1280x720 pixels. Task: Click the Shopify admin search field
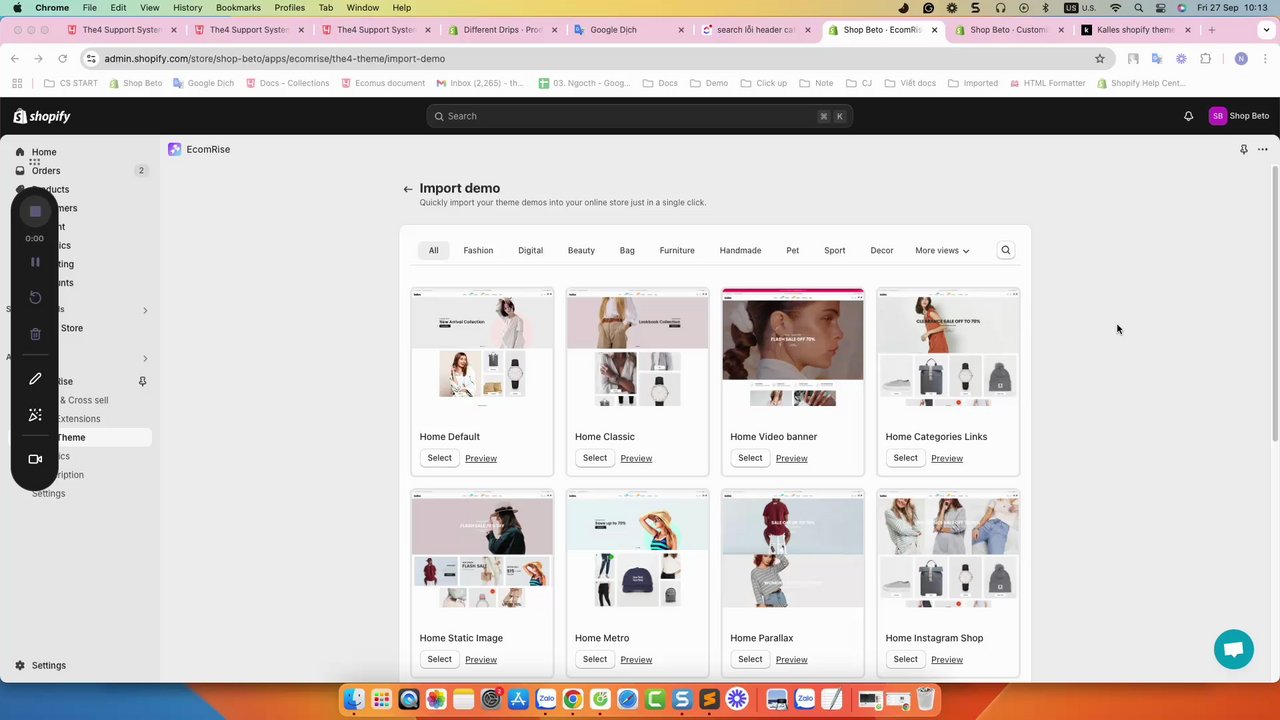point(640,116)
